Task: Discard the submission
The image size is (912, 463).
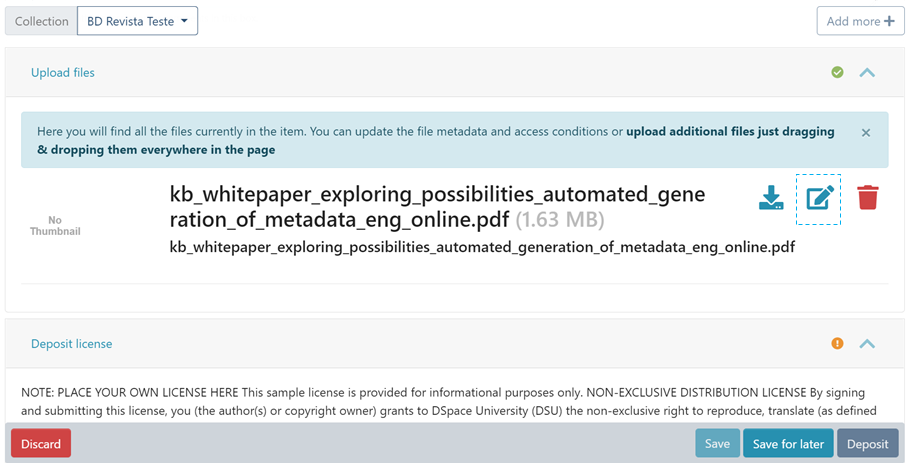Action: tap(41, 443)
